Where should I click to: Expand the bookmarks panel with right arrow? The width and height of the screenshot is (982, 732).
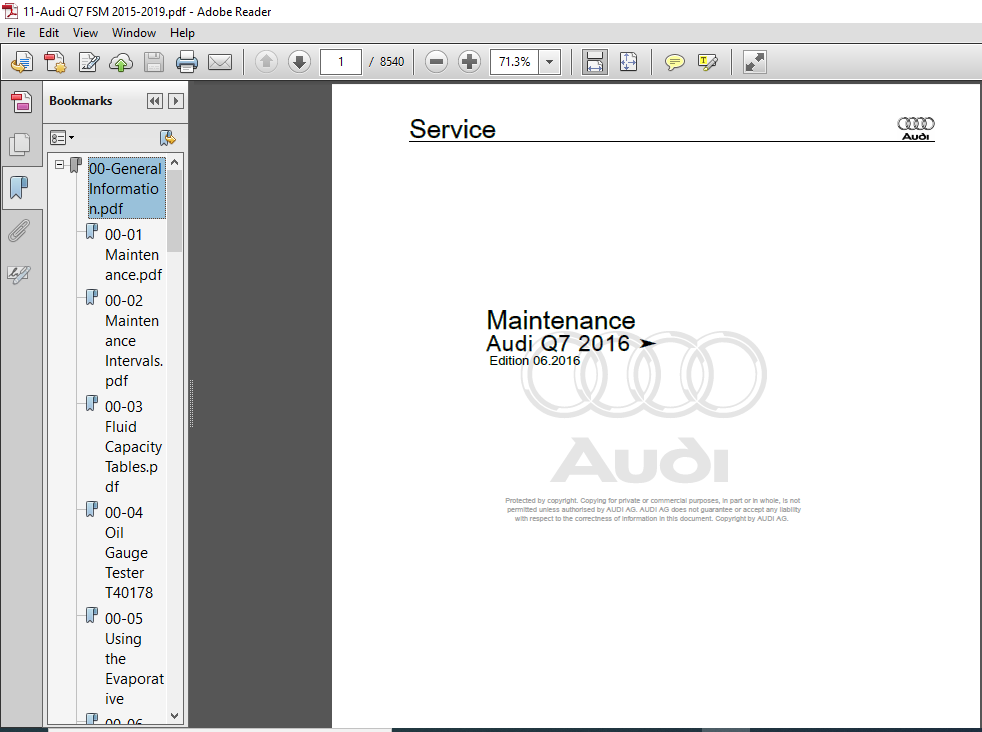coord(176,101)
